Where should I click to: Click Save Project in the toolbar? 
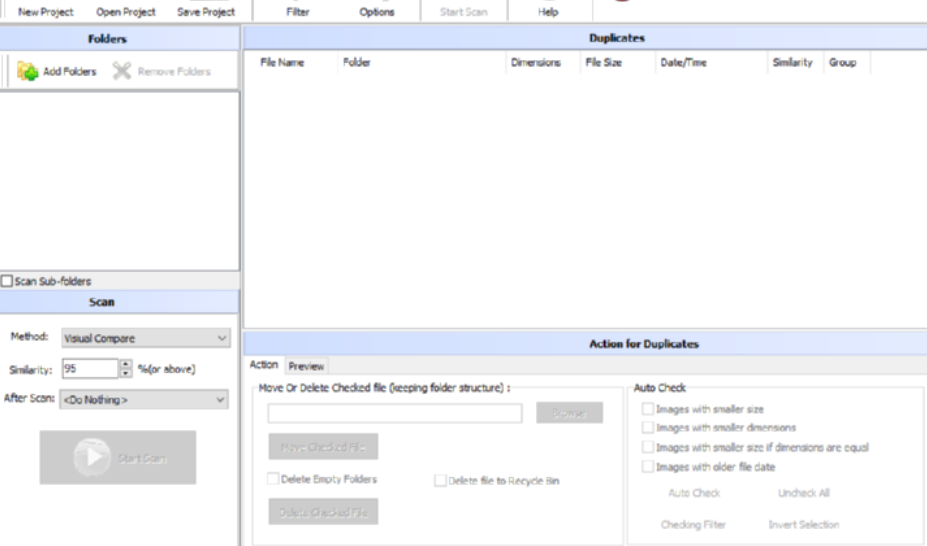pos(206,12)
